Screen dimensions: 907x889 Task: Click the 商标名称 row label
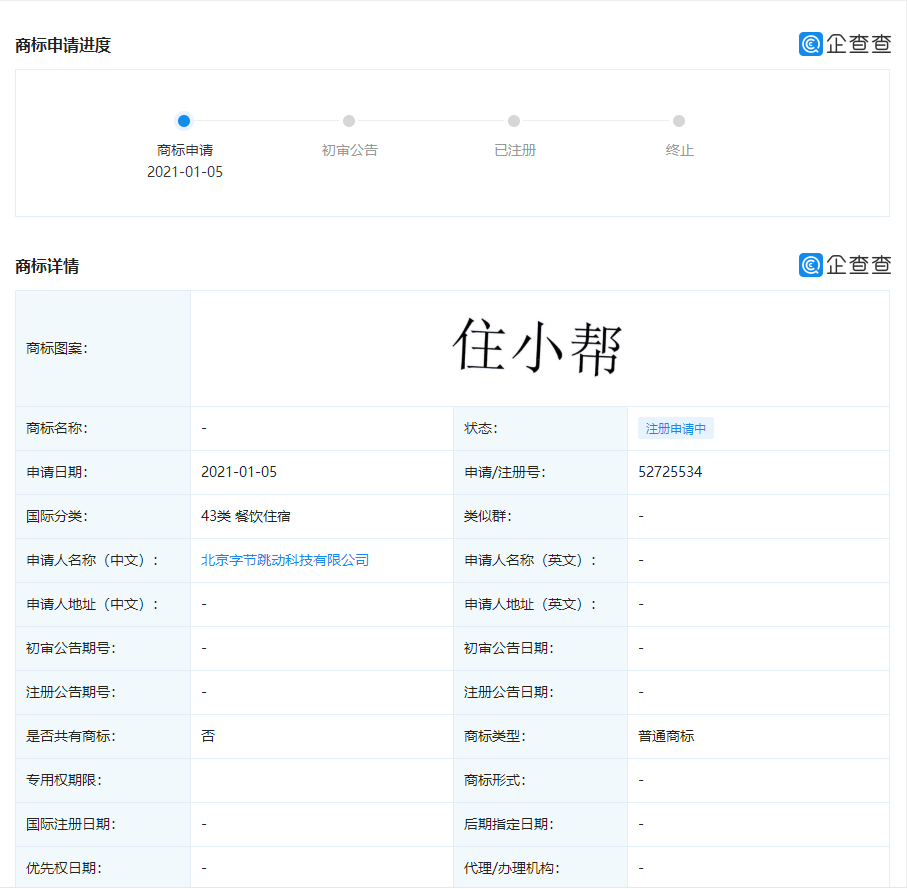pyautogui.click(x=57, y=428)
